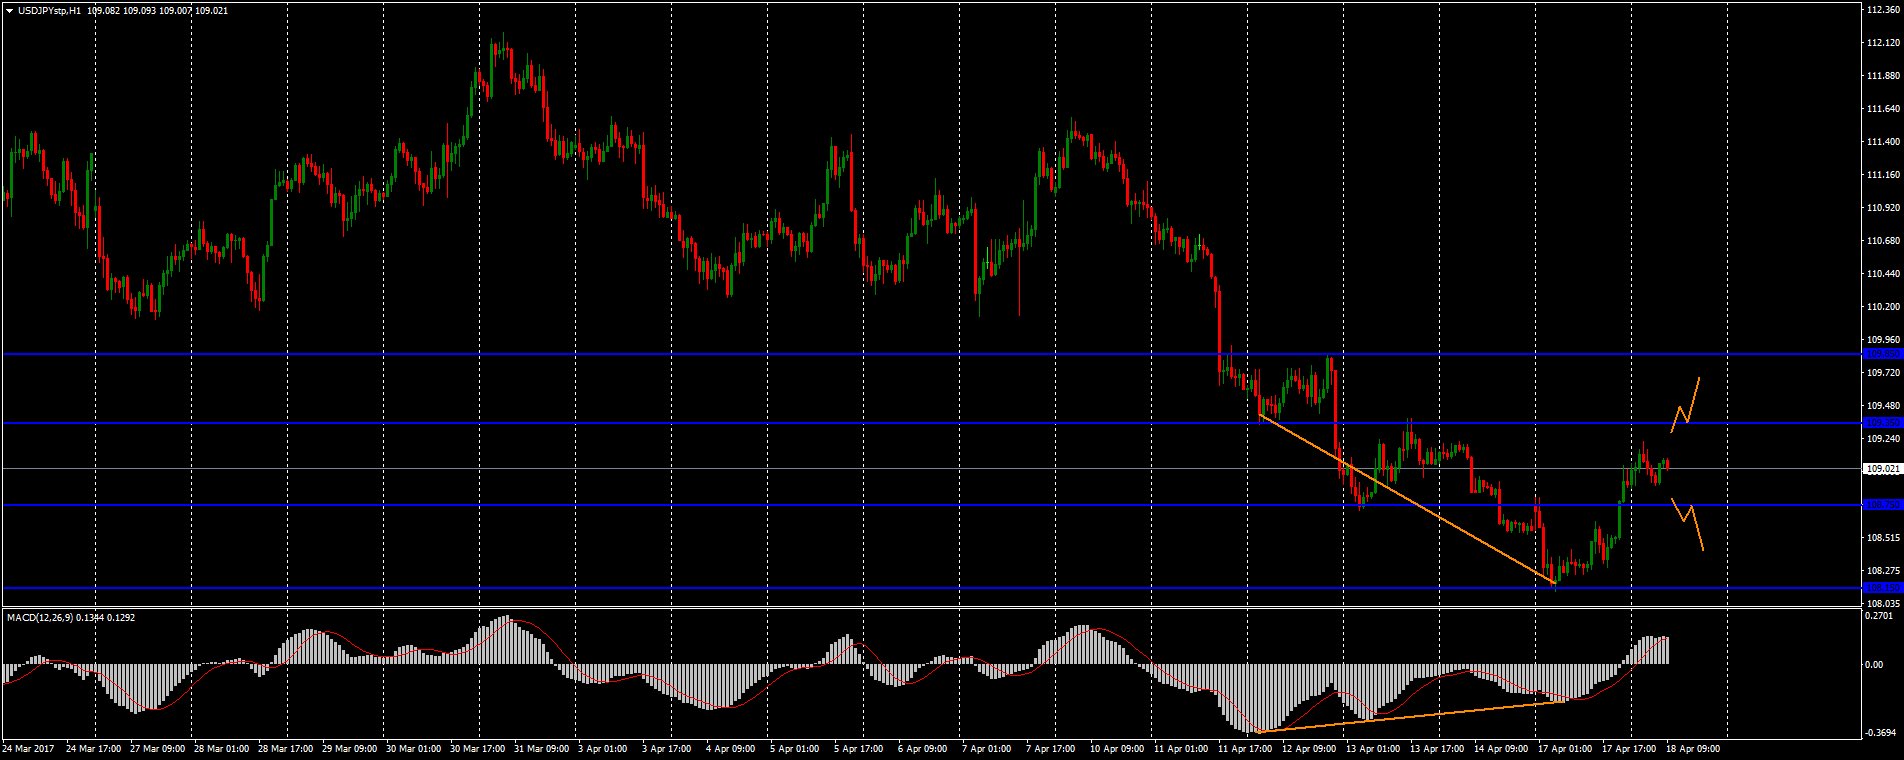Click the 6 Apr 09:00 time label
This screenshot has width=1904, height=760.
pyautogui.click(x=923, y=748)
